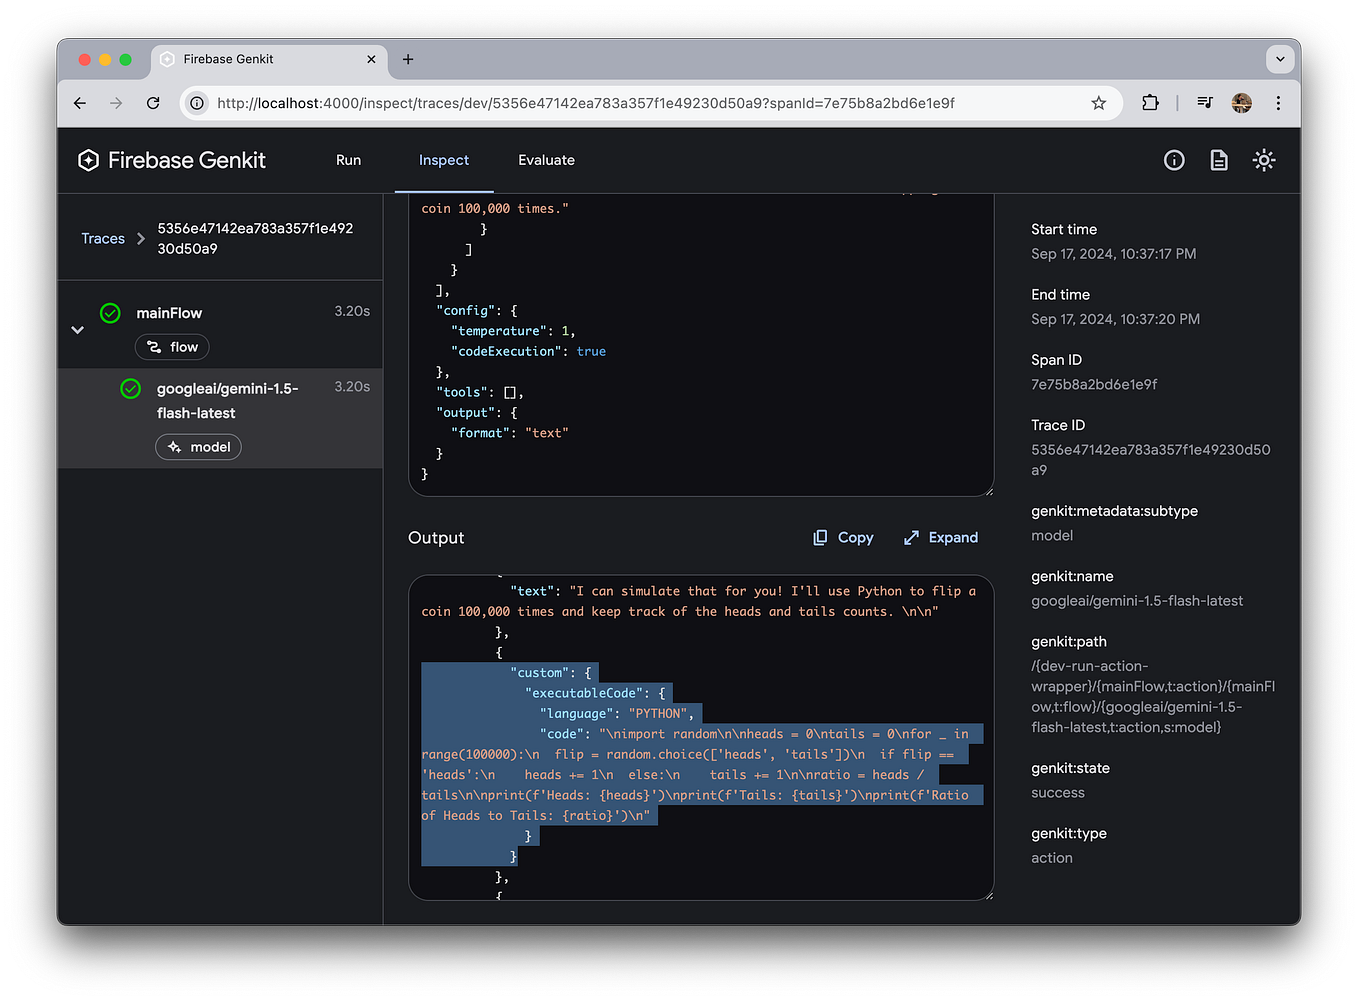Viewport: 1358px width, 1001px height.
Task: Click the Firebase Genkit logo icon
Action: [x=89, y=160]
